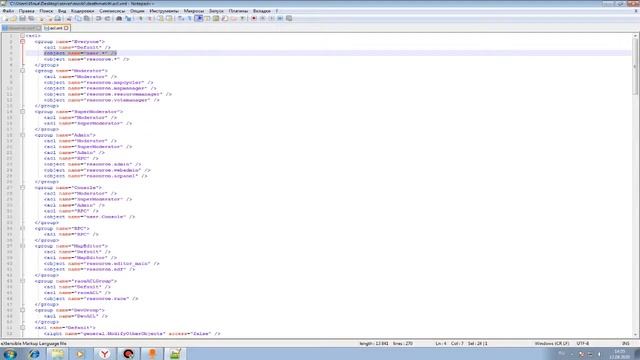Open the Поиск menu
The height and width of the screenshot is (360, 640).
tap(46, 11)
